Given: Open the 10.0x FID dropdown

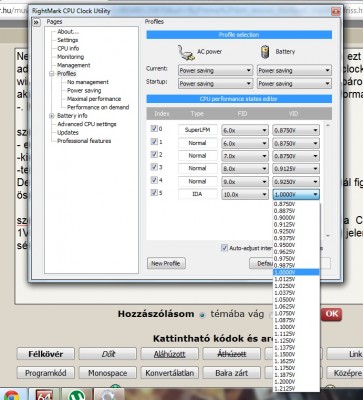Looking at the screenshot, I should (x=245, y=194).
